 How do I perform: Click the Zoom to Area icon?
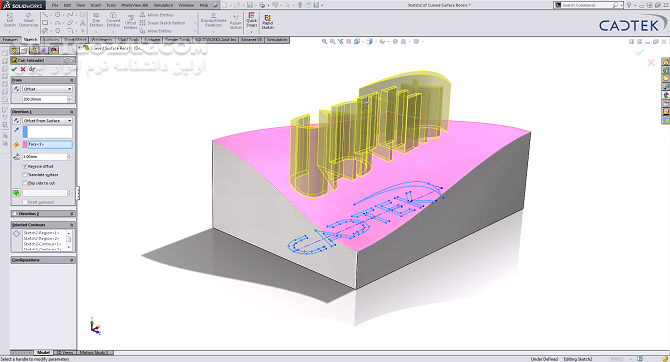[x=332, y=41]
